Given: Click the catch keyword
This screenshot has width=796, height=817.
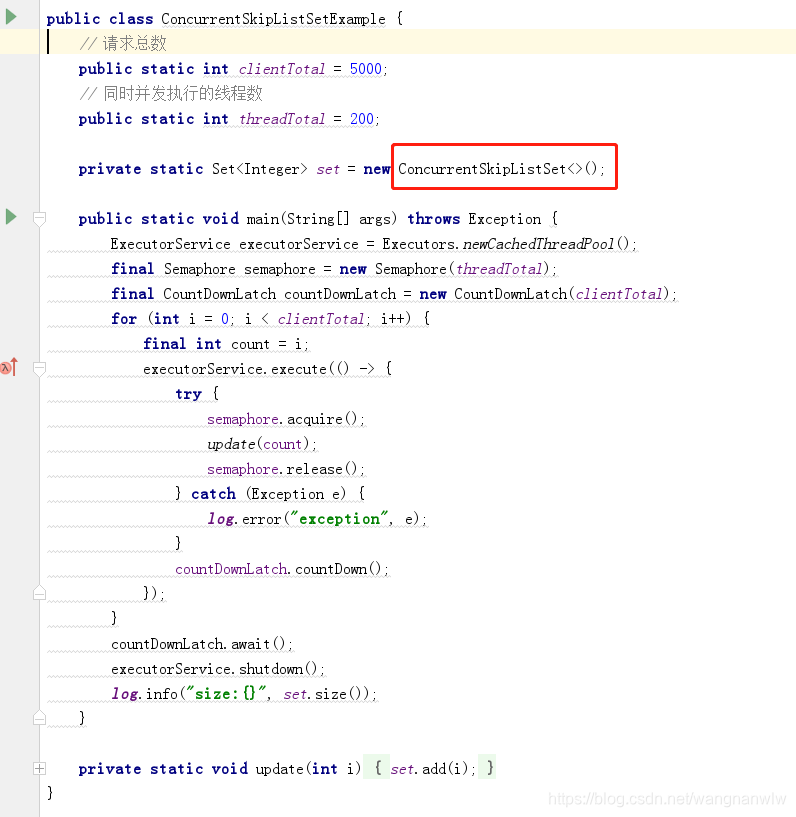Looking at the screenshot, I should 213,493.
